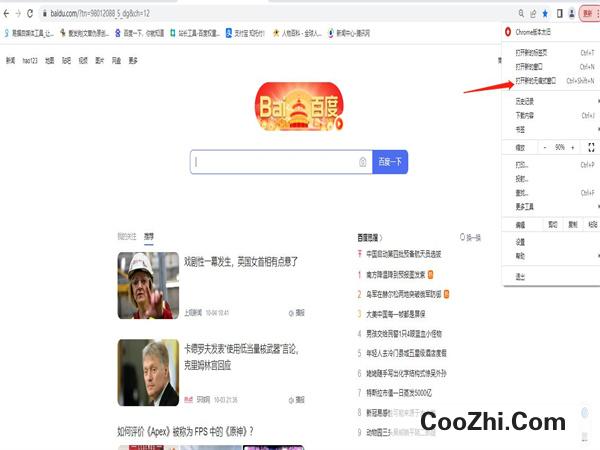Select the cast menu item below print
This screenshot has width=600, height=450.
(x=551, y=179)
